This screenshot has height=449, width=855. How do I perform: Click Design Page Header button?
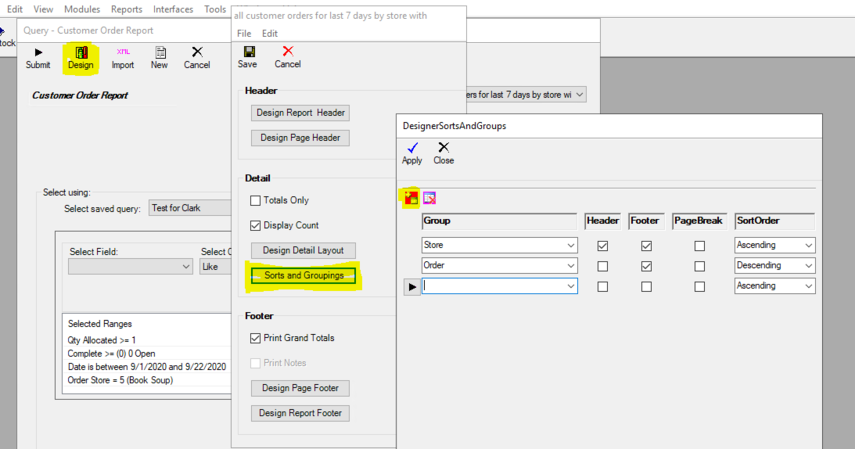300,138
